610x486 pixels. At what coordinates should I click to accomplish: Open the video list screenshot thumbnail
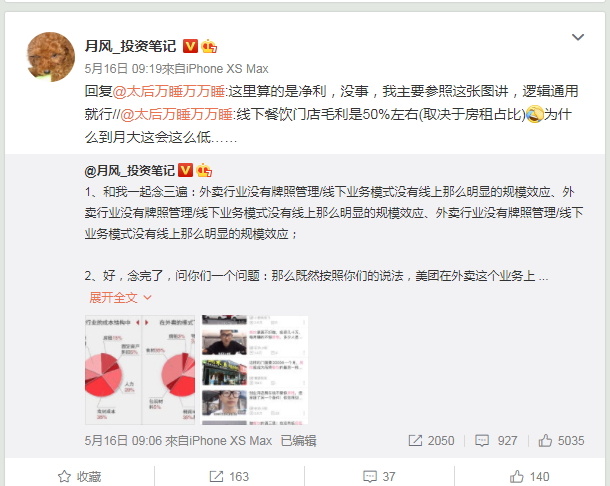coord(255,370)
